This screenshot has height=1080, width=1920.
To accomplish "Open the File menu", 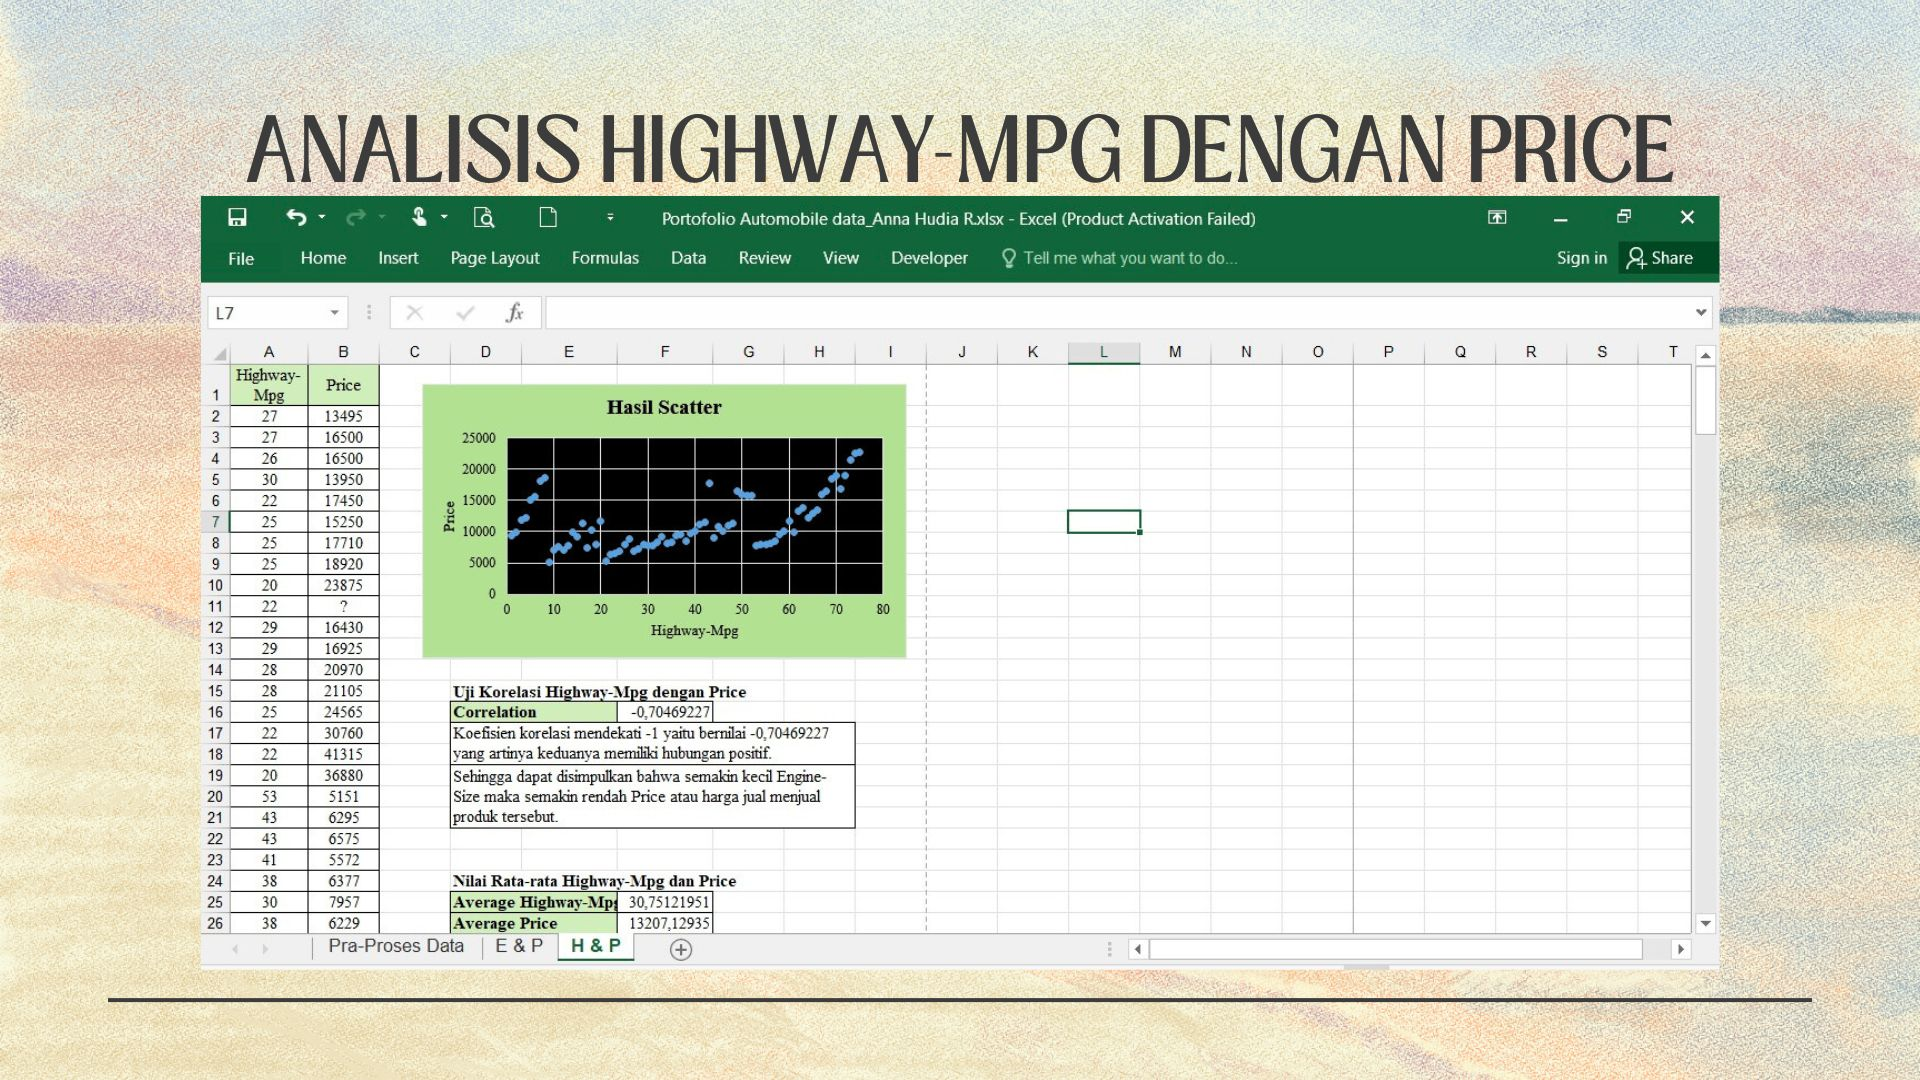I will click(x=241, y=258).
